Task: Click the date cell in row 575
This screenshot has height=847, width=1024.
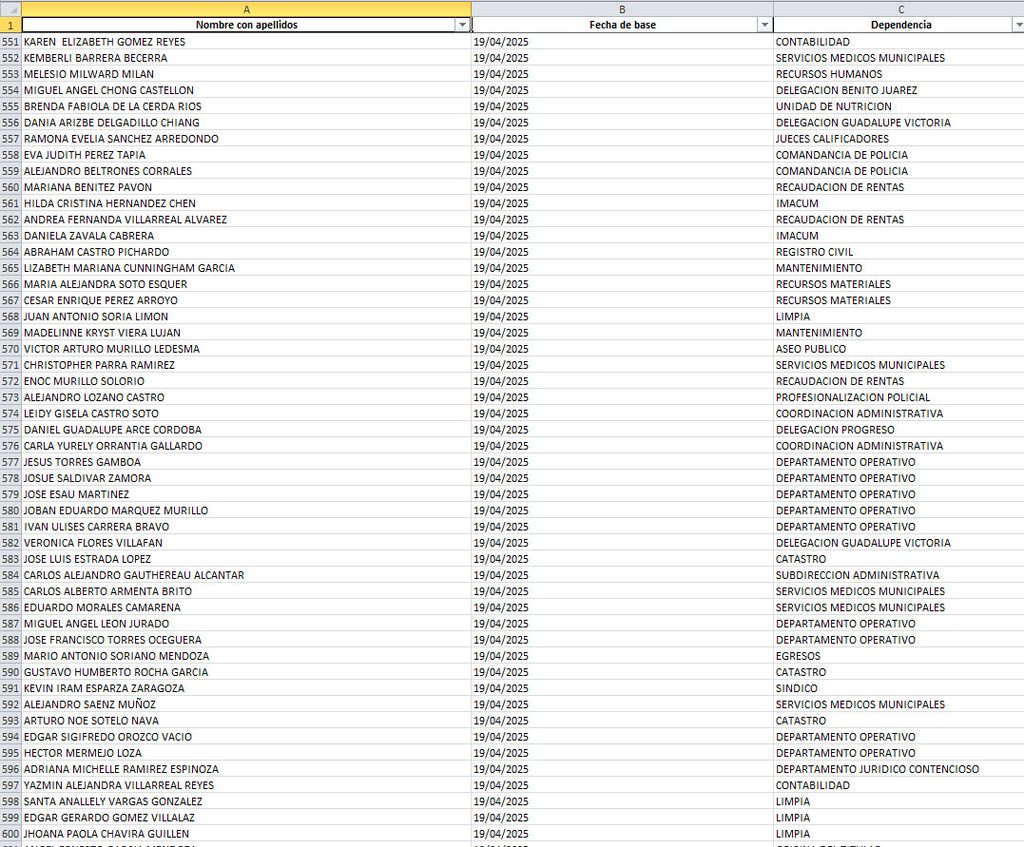Action: [622, 430]
